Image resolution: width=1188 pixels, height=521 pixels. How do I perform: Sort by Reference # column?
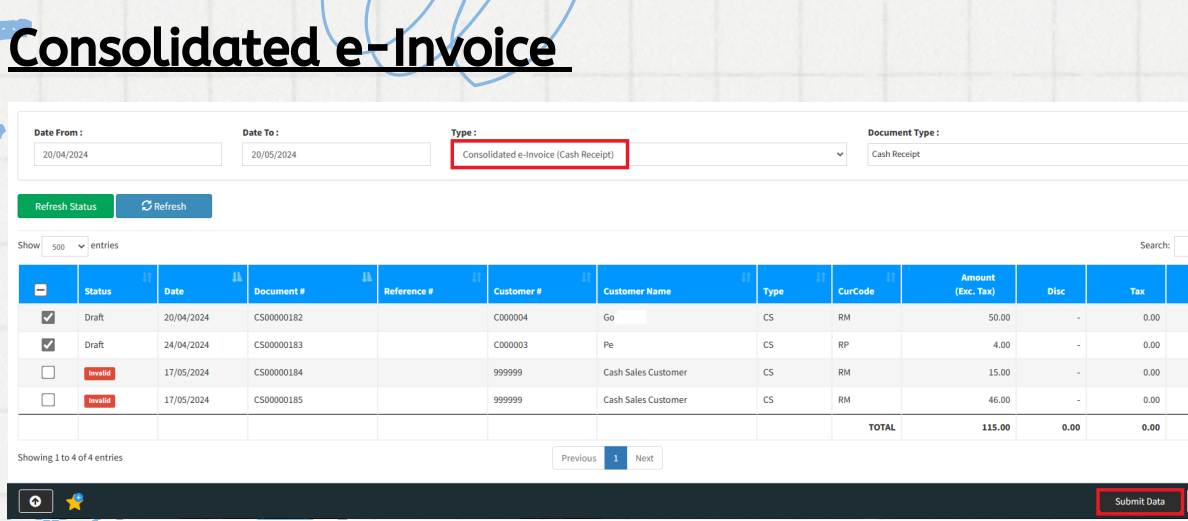click(432, 285)
